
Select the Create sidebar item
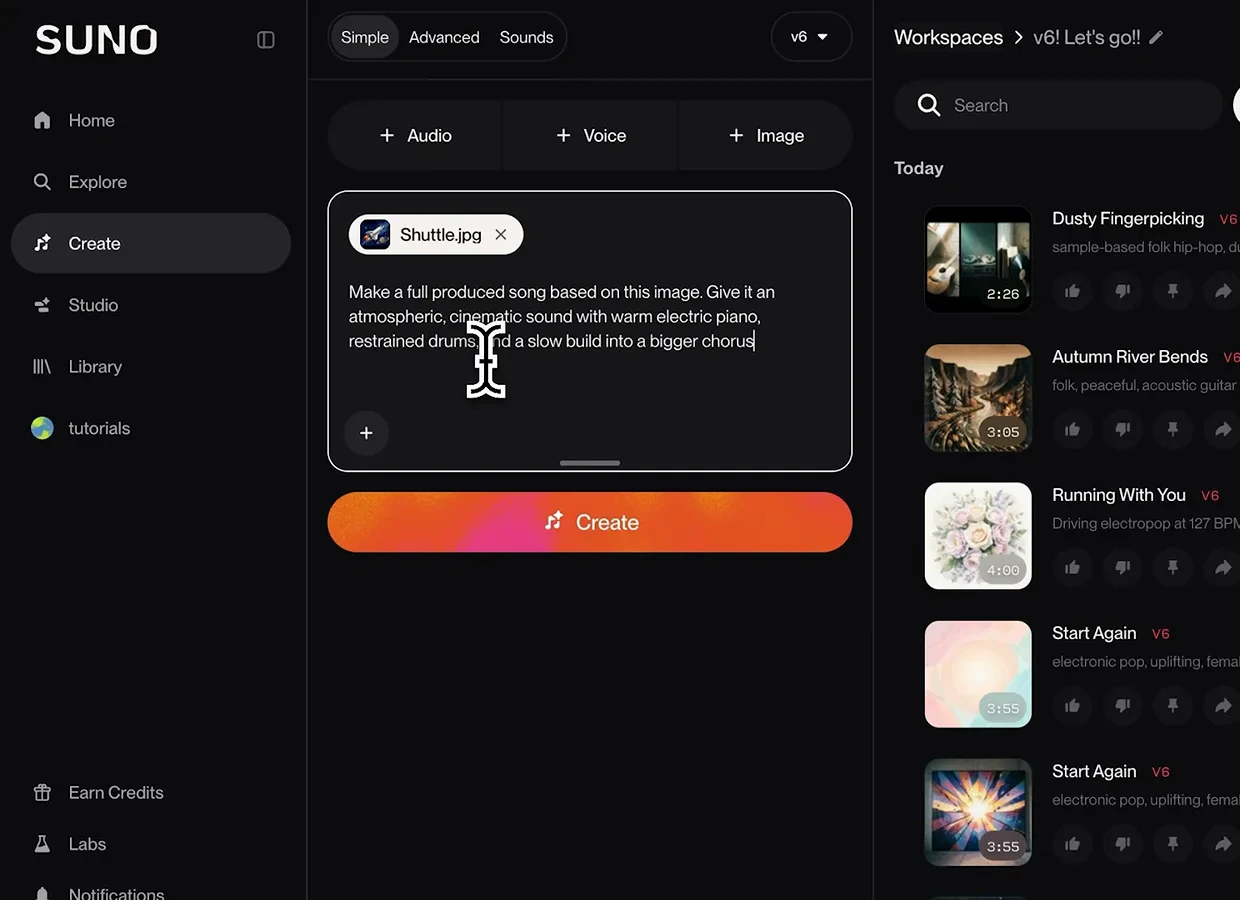coord(151,243)
